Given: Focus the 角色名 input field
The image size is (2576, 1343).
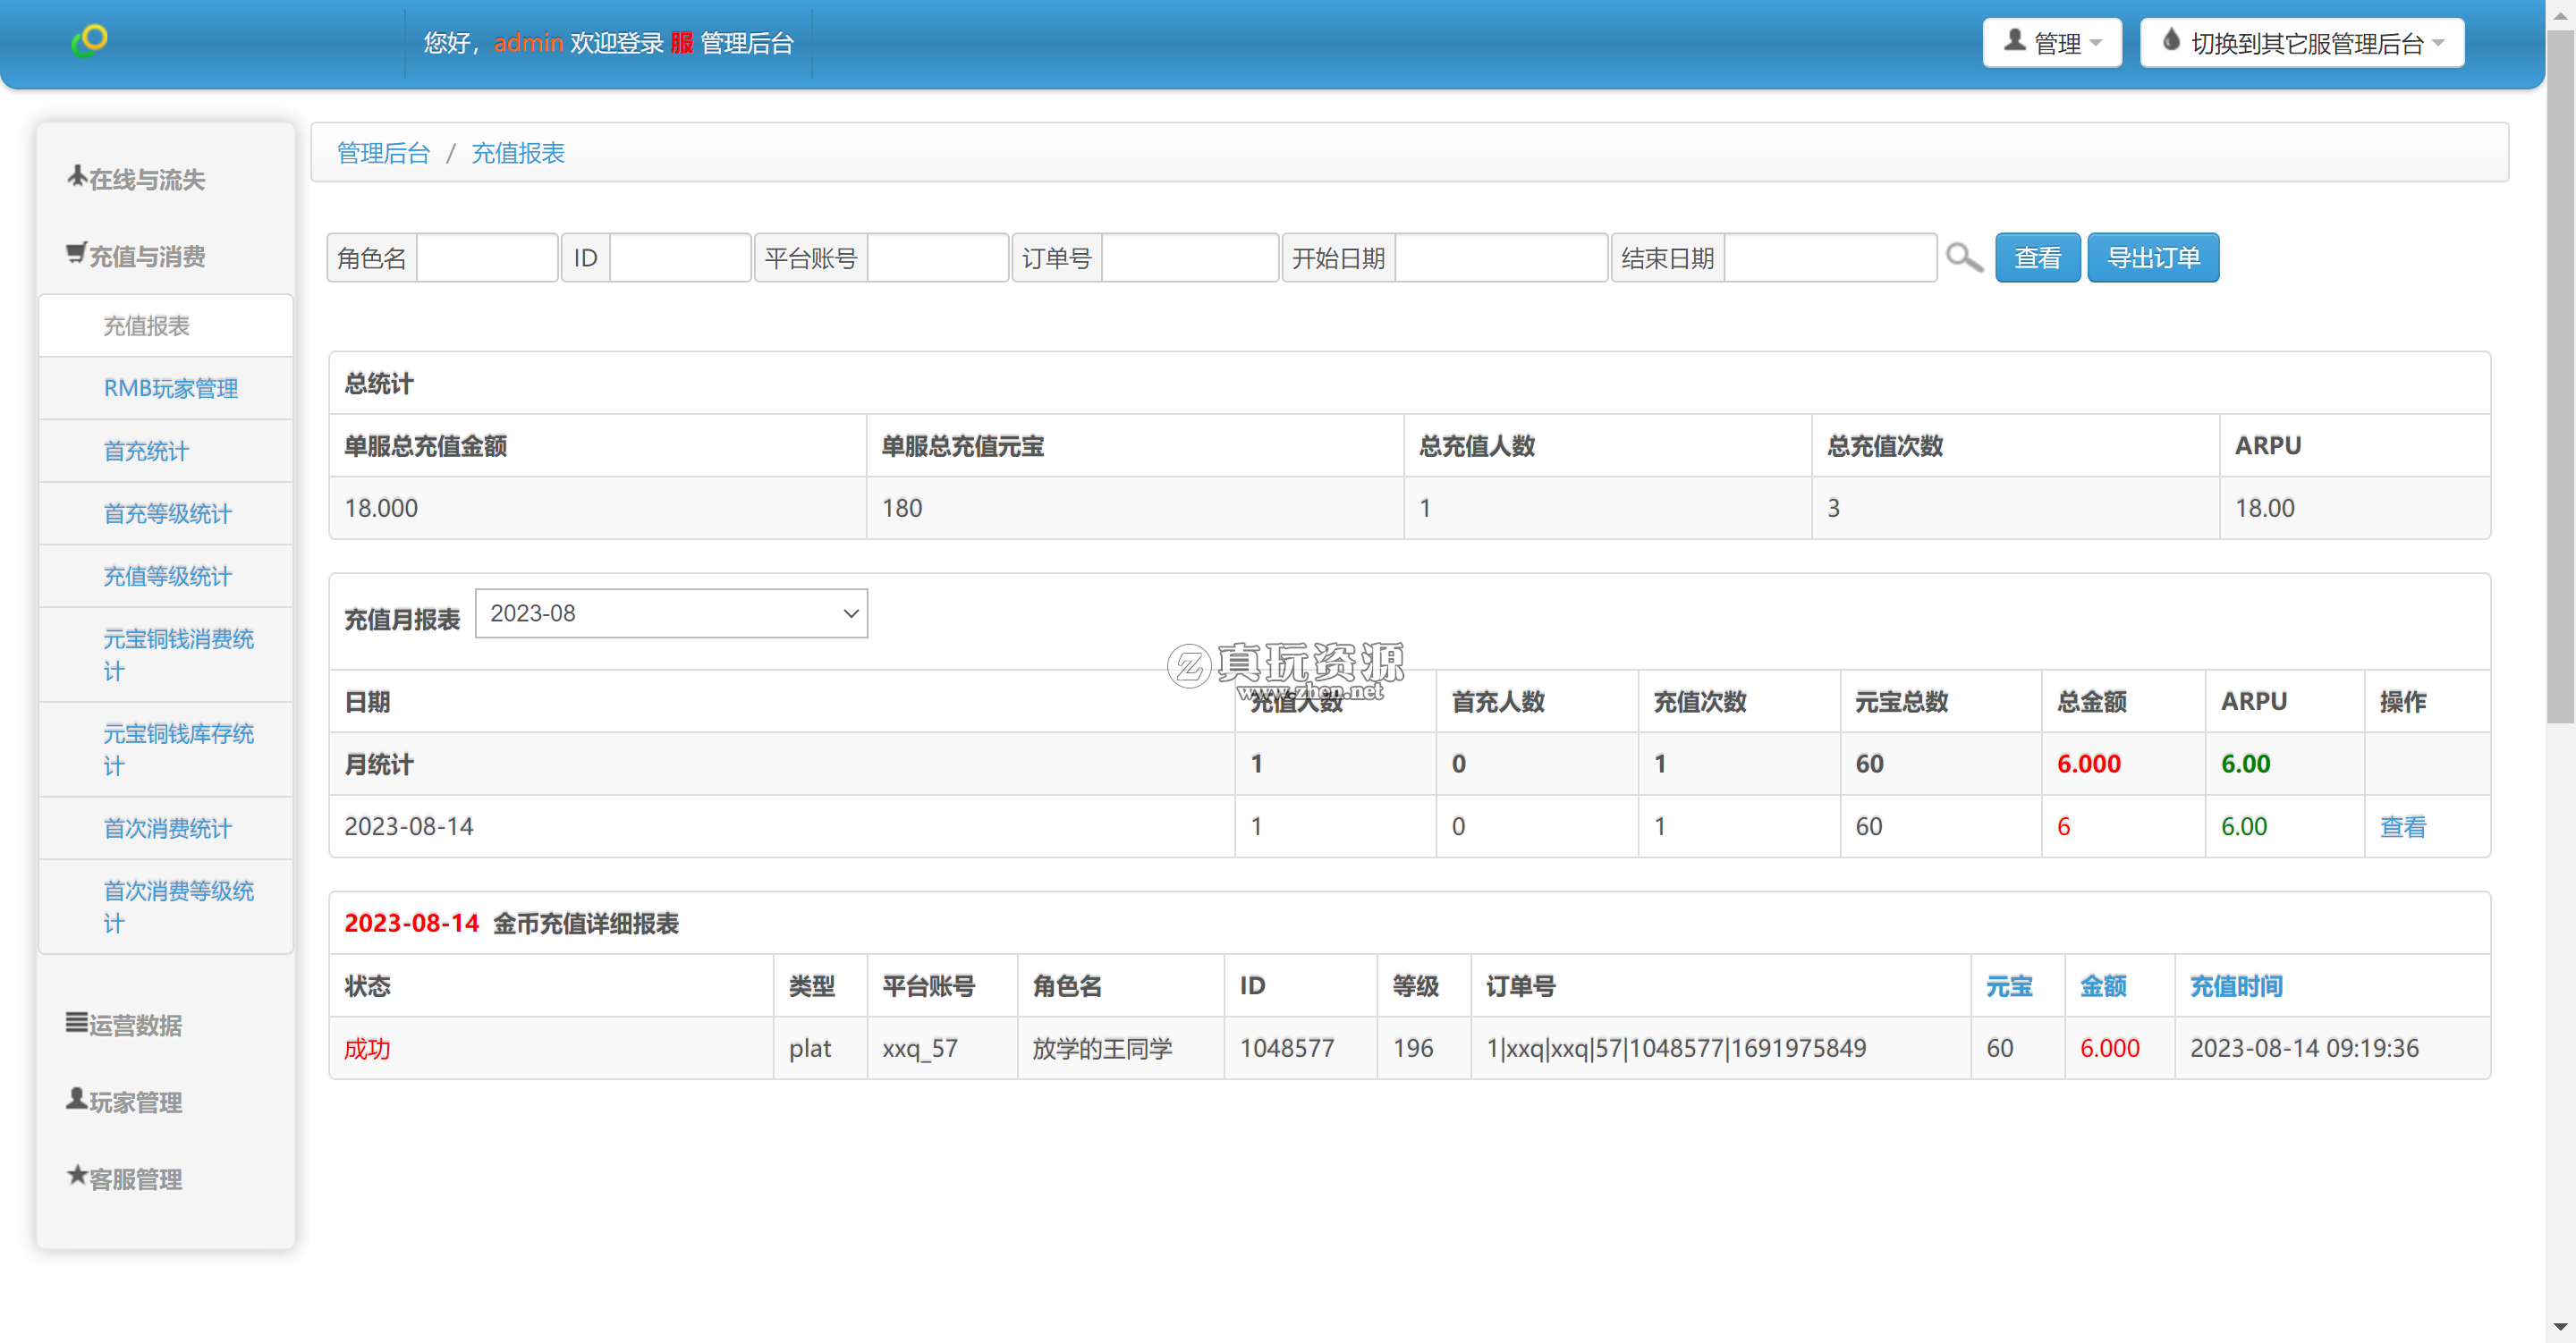Looking at the screenshot, I should pyautogui.click(x=487, y=258).
